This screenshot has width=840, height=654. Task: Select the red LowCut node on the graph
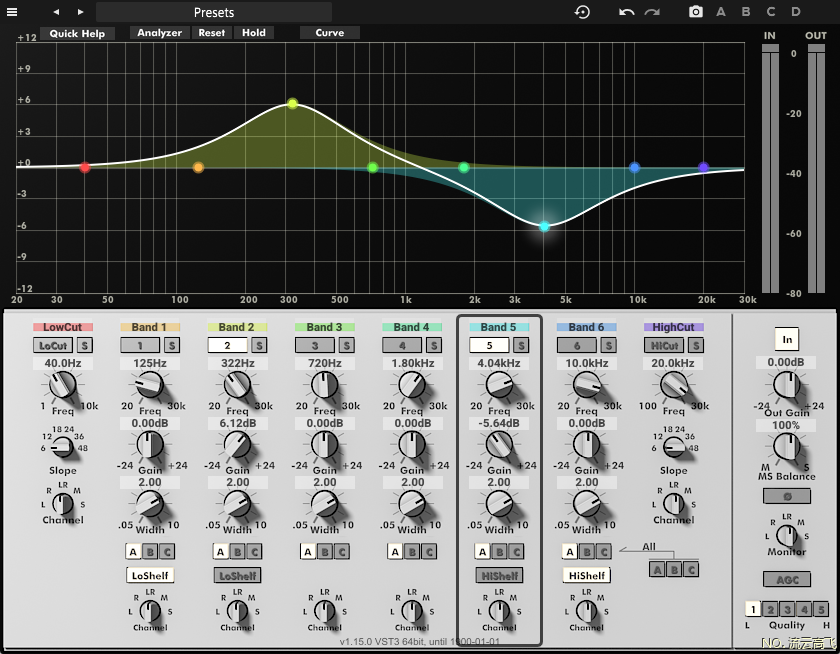(85, 168)
